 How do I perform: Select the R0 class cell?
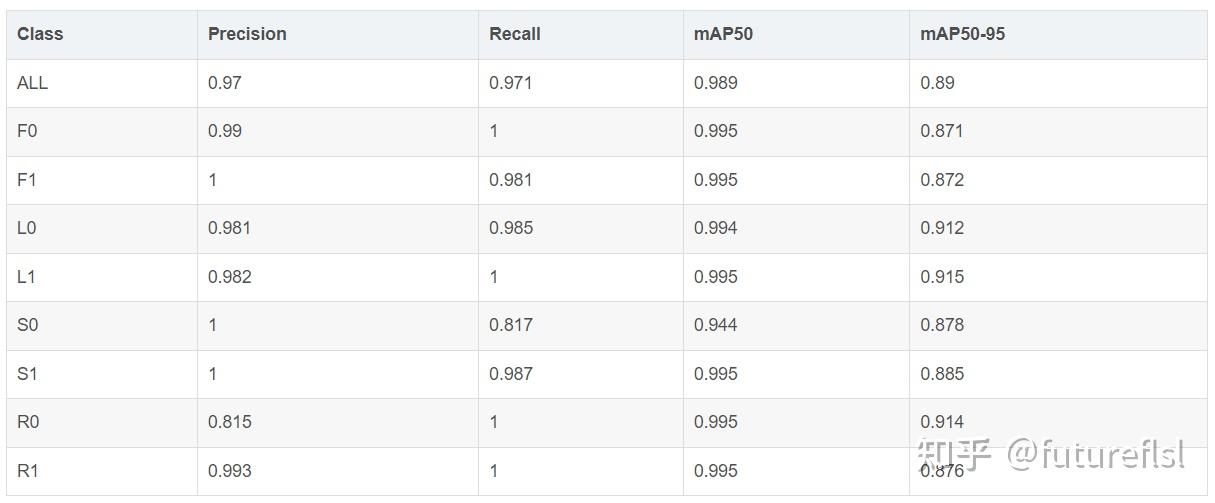pos(28,422)
